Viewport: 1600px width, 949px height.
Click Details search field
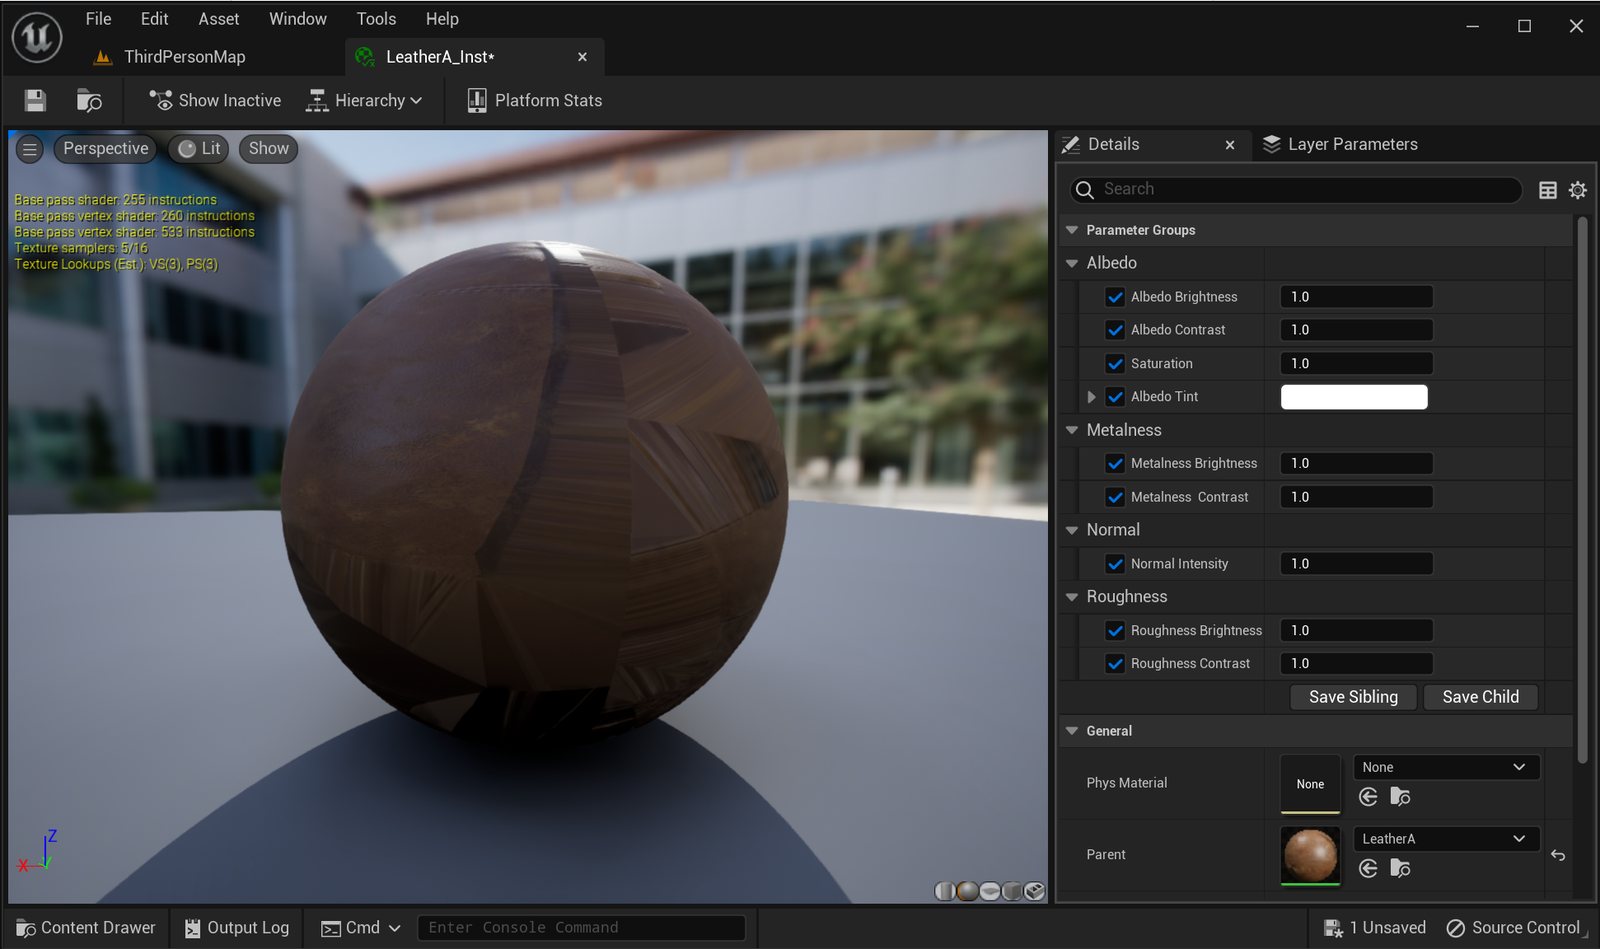point(1296,190)
